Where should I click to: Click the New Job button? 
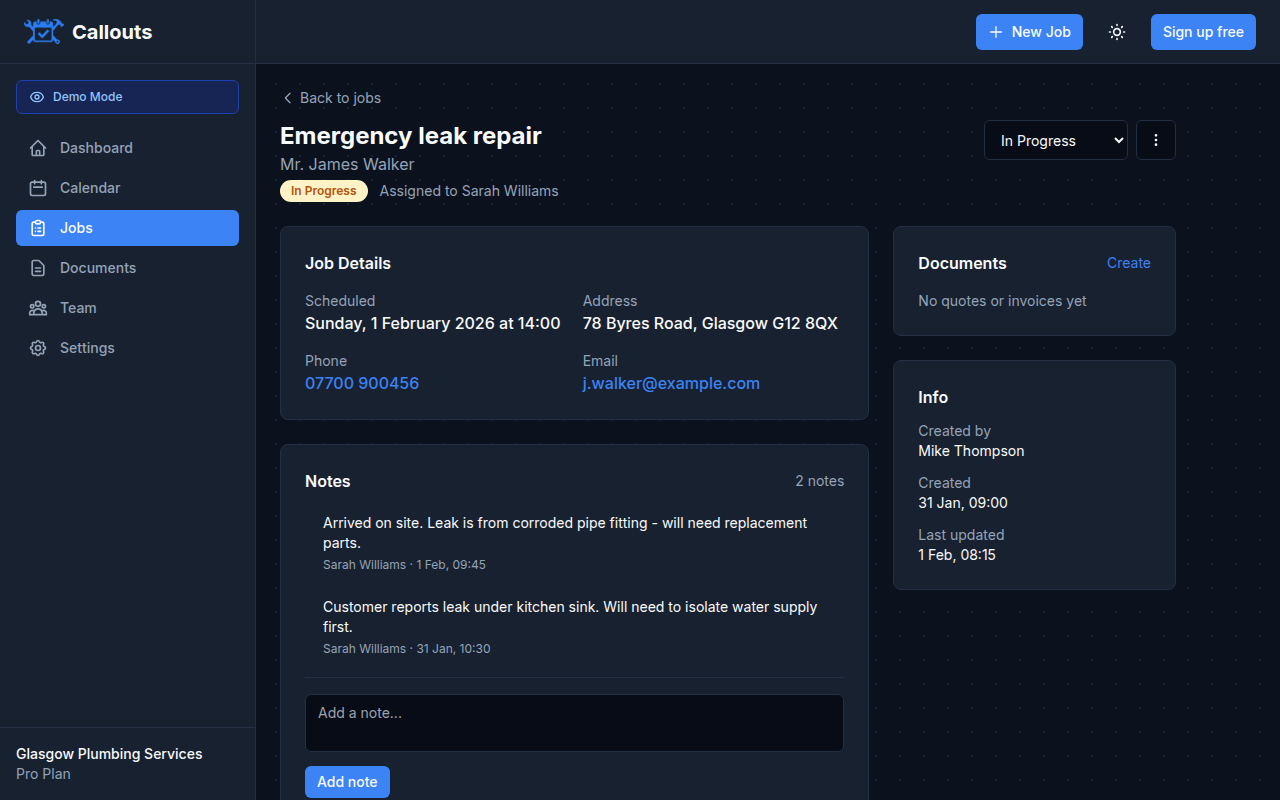(1029, 31)
